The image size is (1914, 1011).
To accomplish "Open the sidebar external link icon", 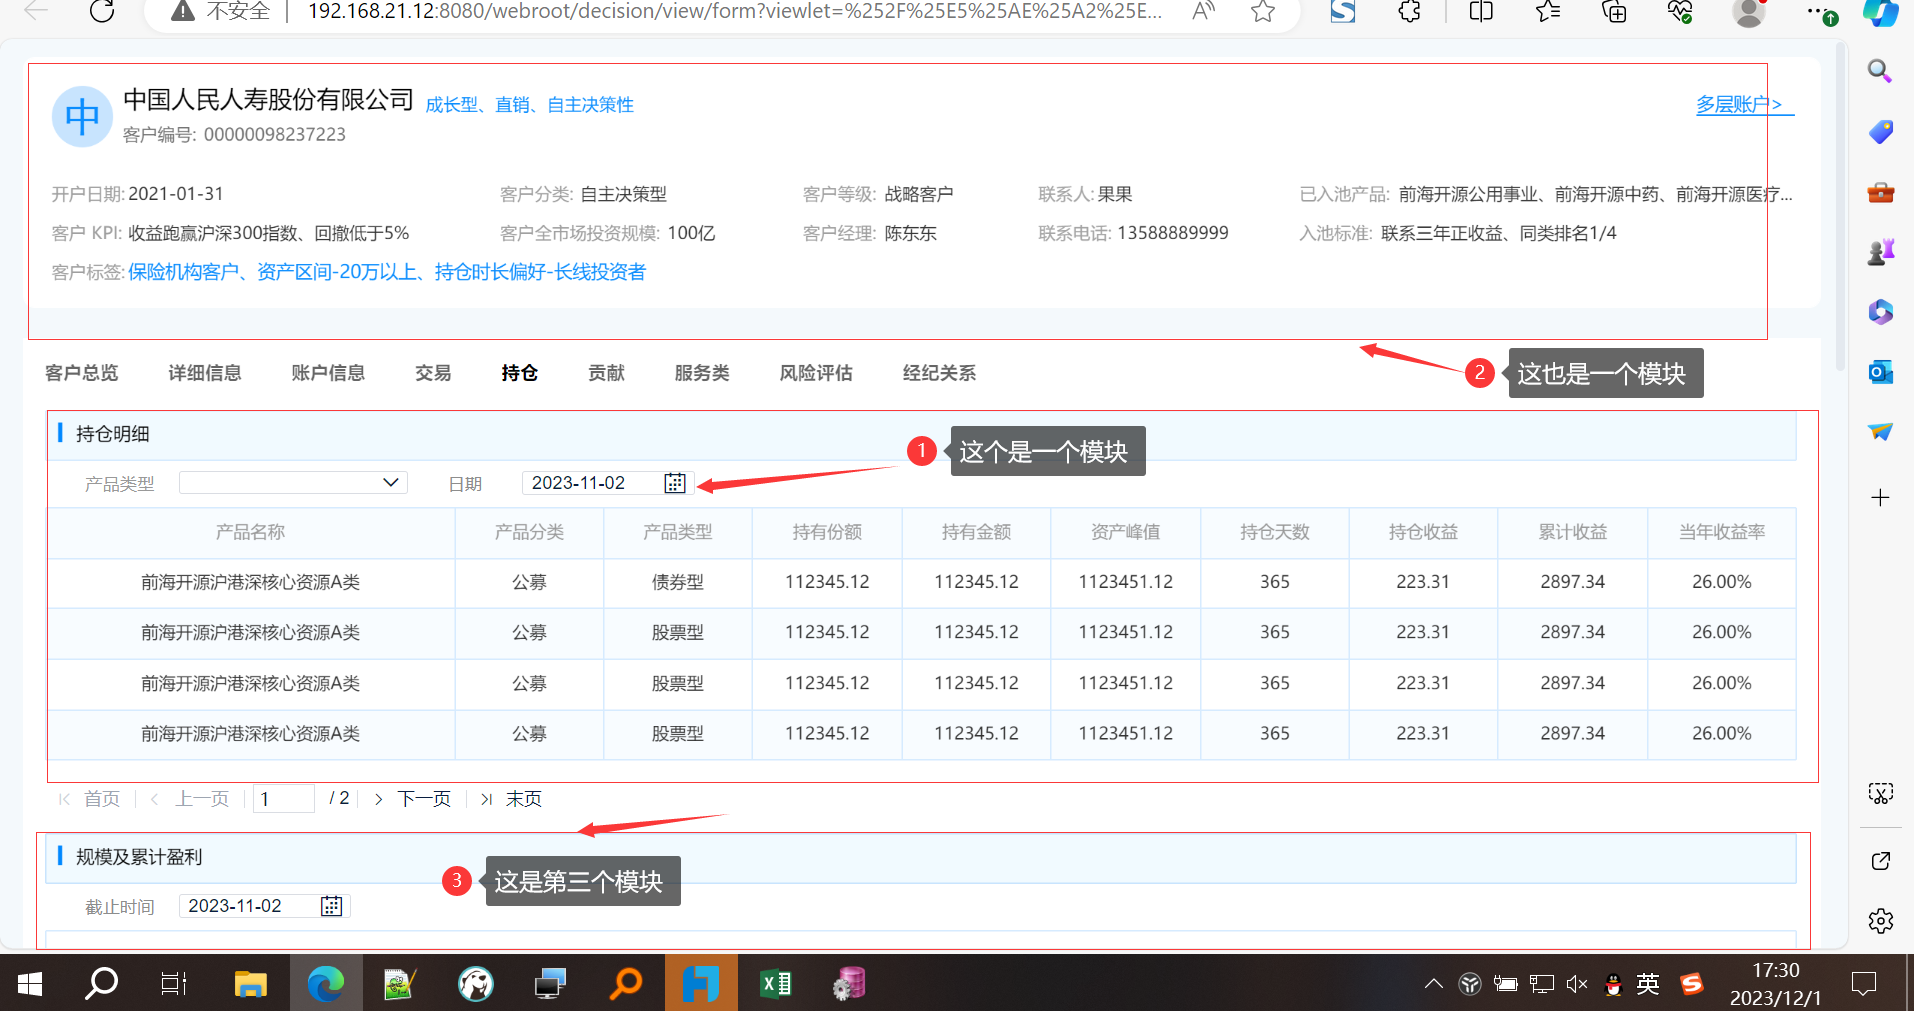I will [1880, 861].
